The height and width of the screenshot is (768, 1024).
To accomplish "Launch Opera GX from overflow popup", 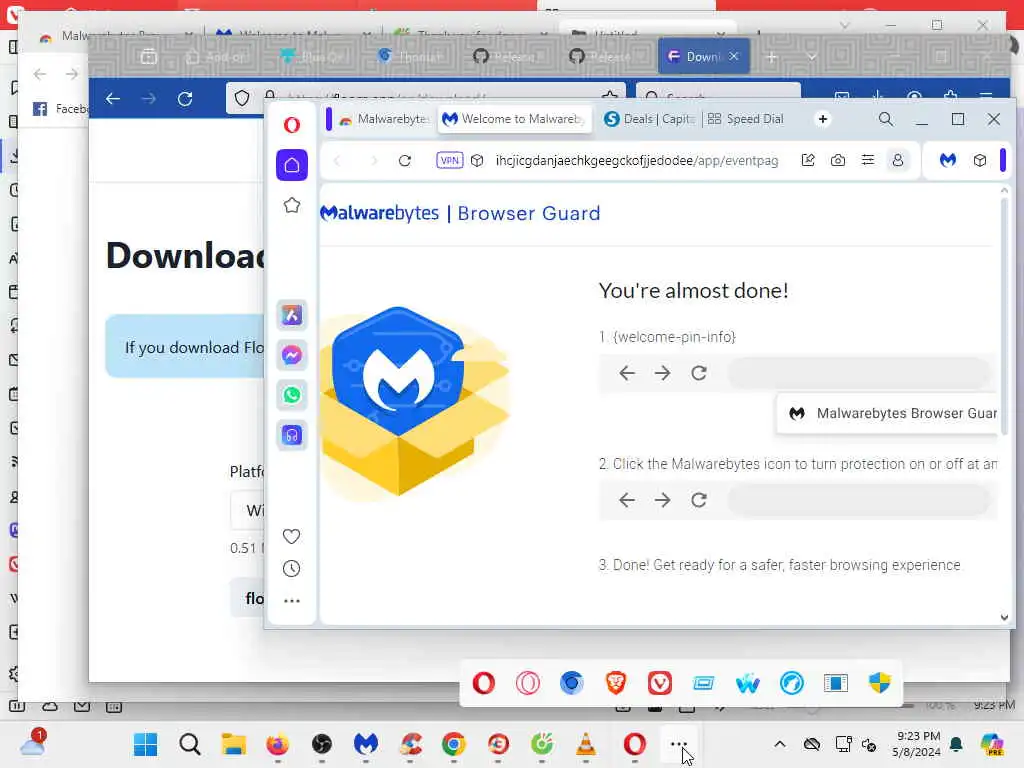I will (x=528, y=683).
